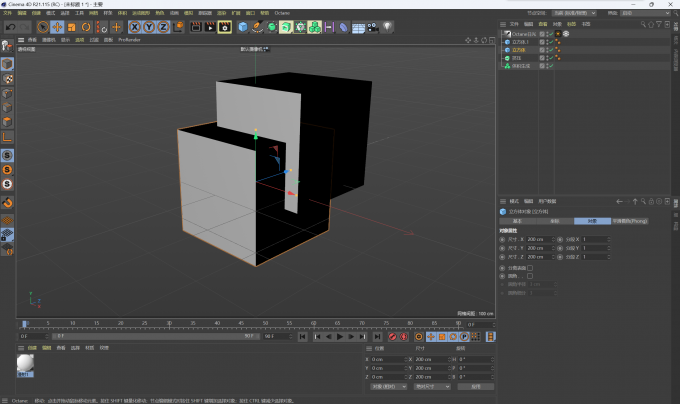This screenshot has height=404, width=680.
Task: Toggle the X axis lock
Action: pyautogui.click(x=135, y=27)
